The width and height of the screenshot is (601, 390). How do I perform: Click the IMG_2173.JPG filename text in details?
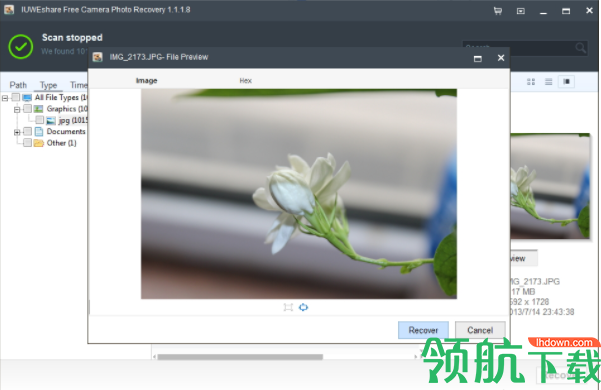point(535,282)
